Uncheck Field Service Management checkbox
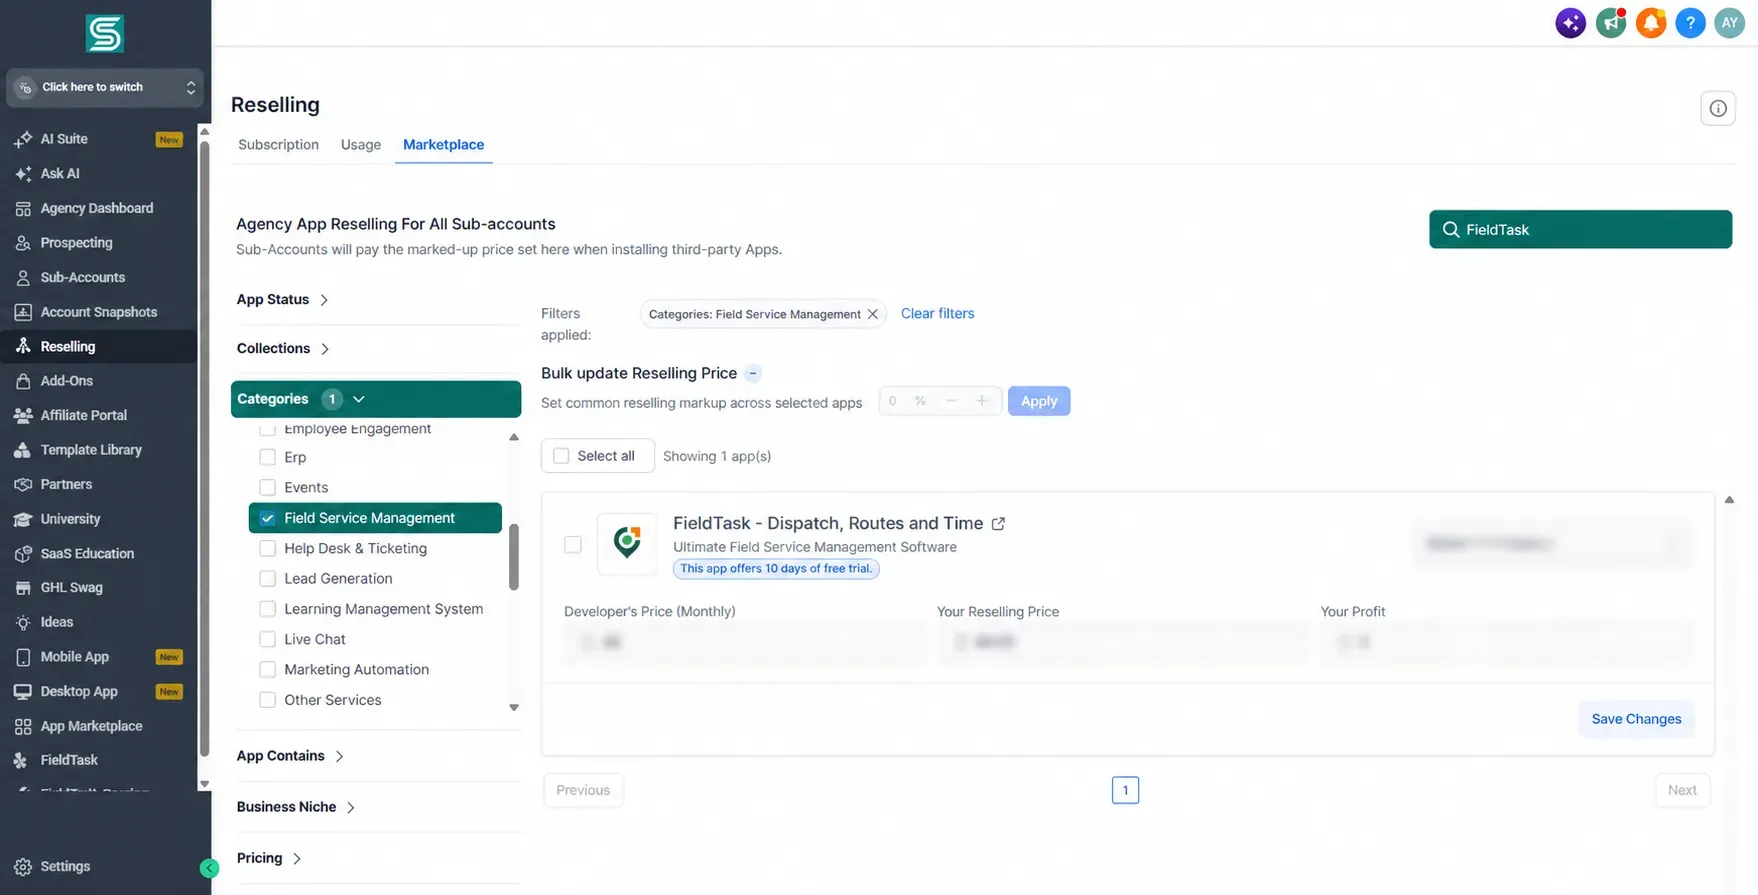The width and height of the screenshot is (1758, 895). (x=267, y=518)
